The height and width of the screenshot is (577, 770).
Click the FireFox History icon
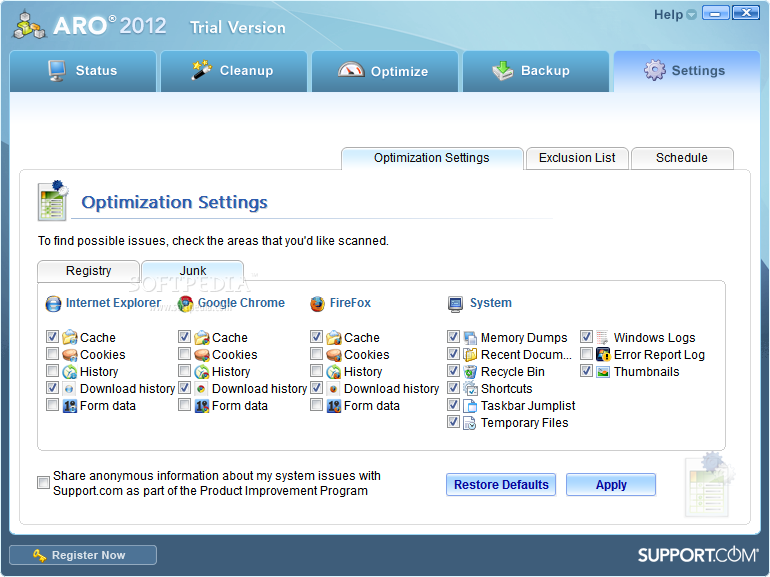(x=334, y=372)
